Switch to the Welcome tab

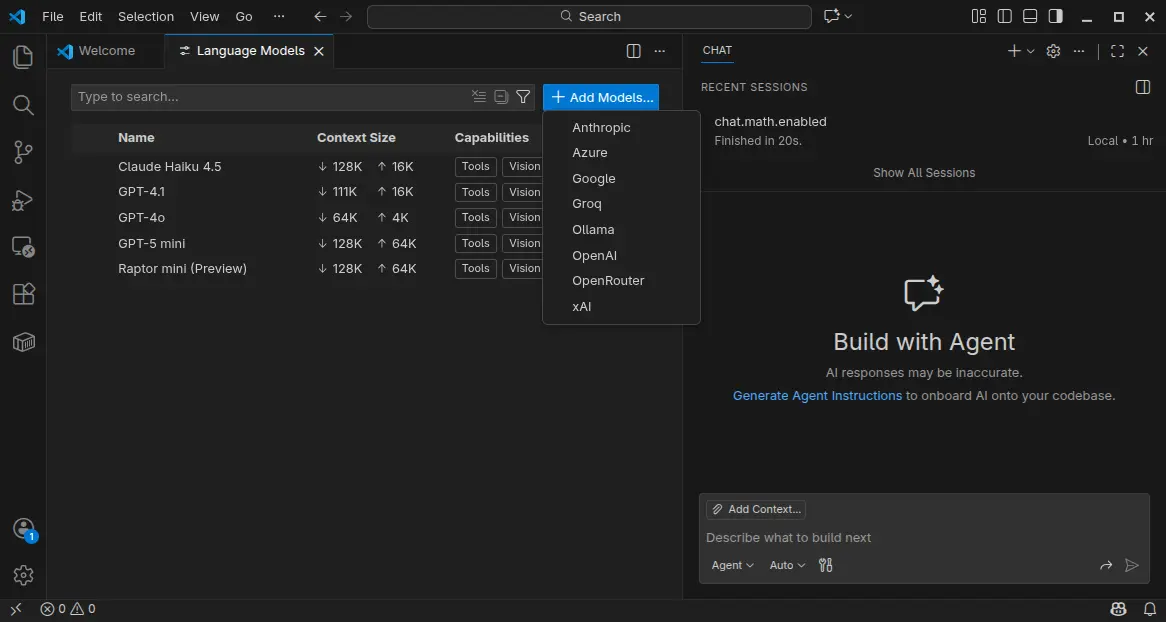coord(106,51)
